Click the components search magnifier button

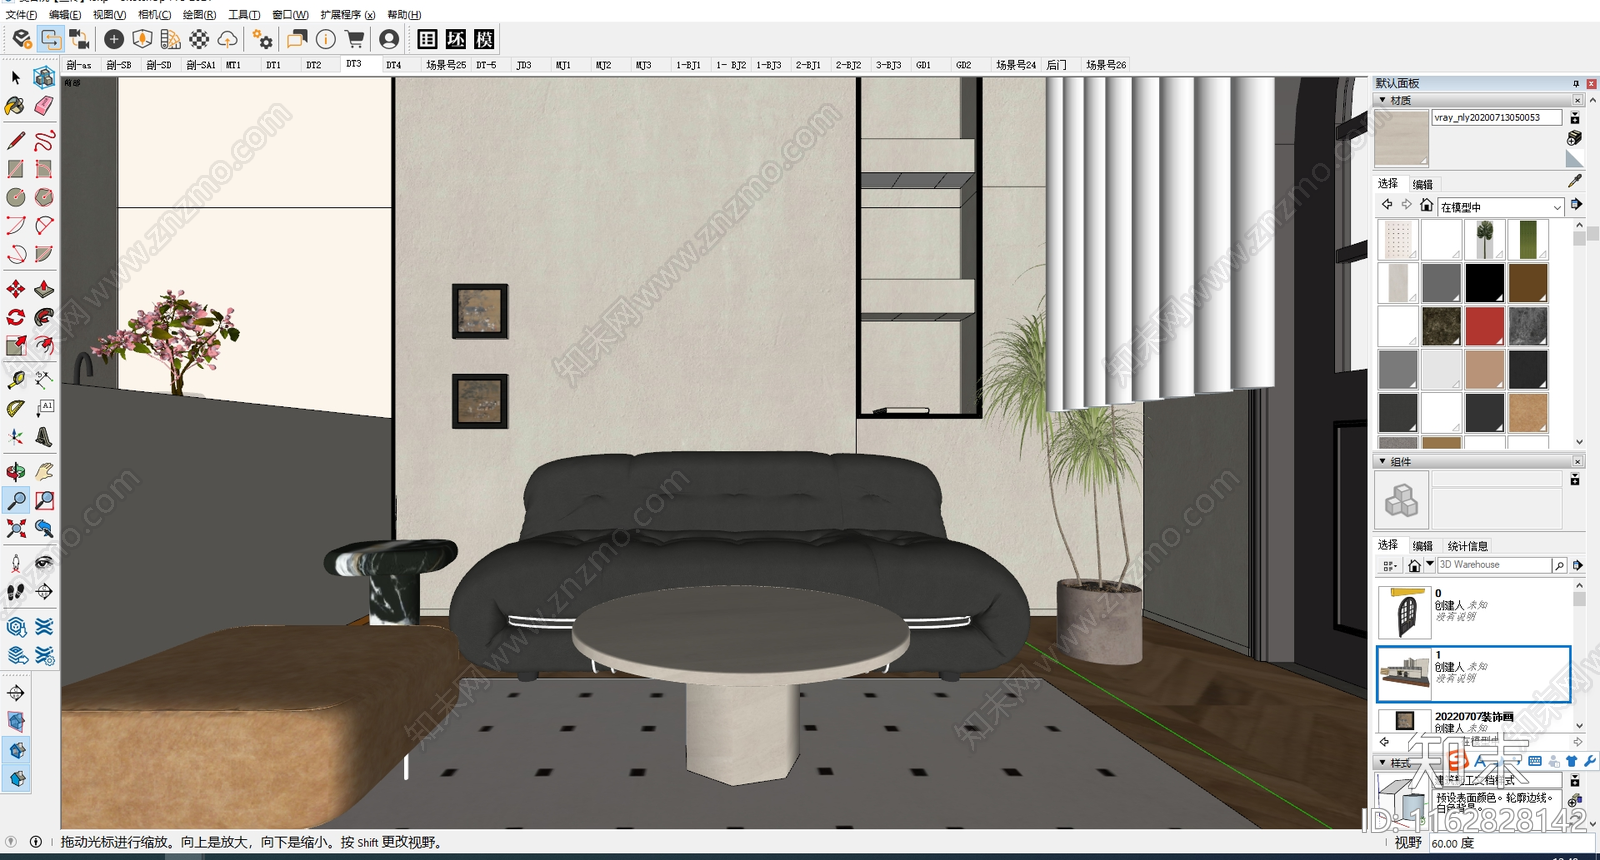tap(1559, 565)
